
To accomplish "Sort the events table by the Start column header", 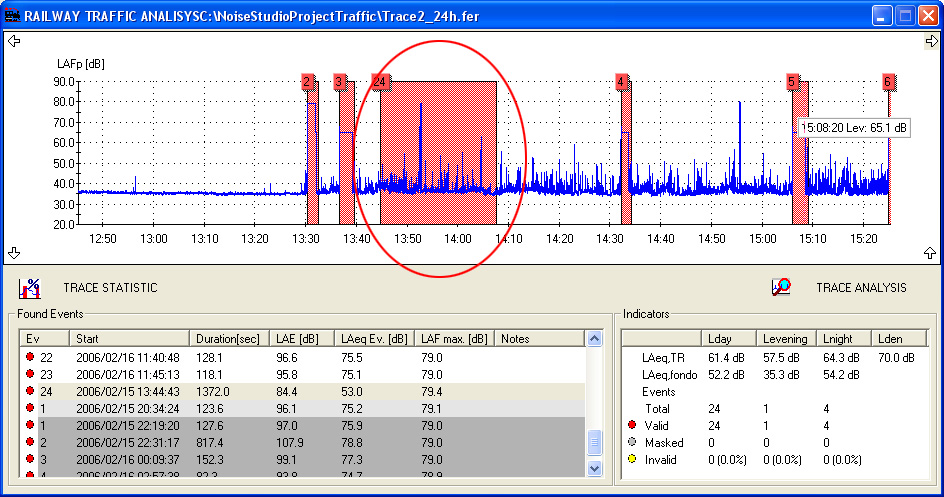I will point(129,339).
